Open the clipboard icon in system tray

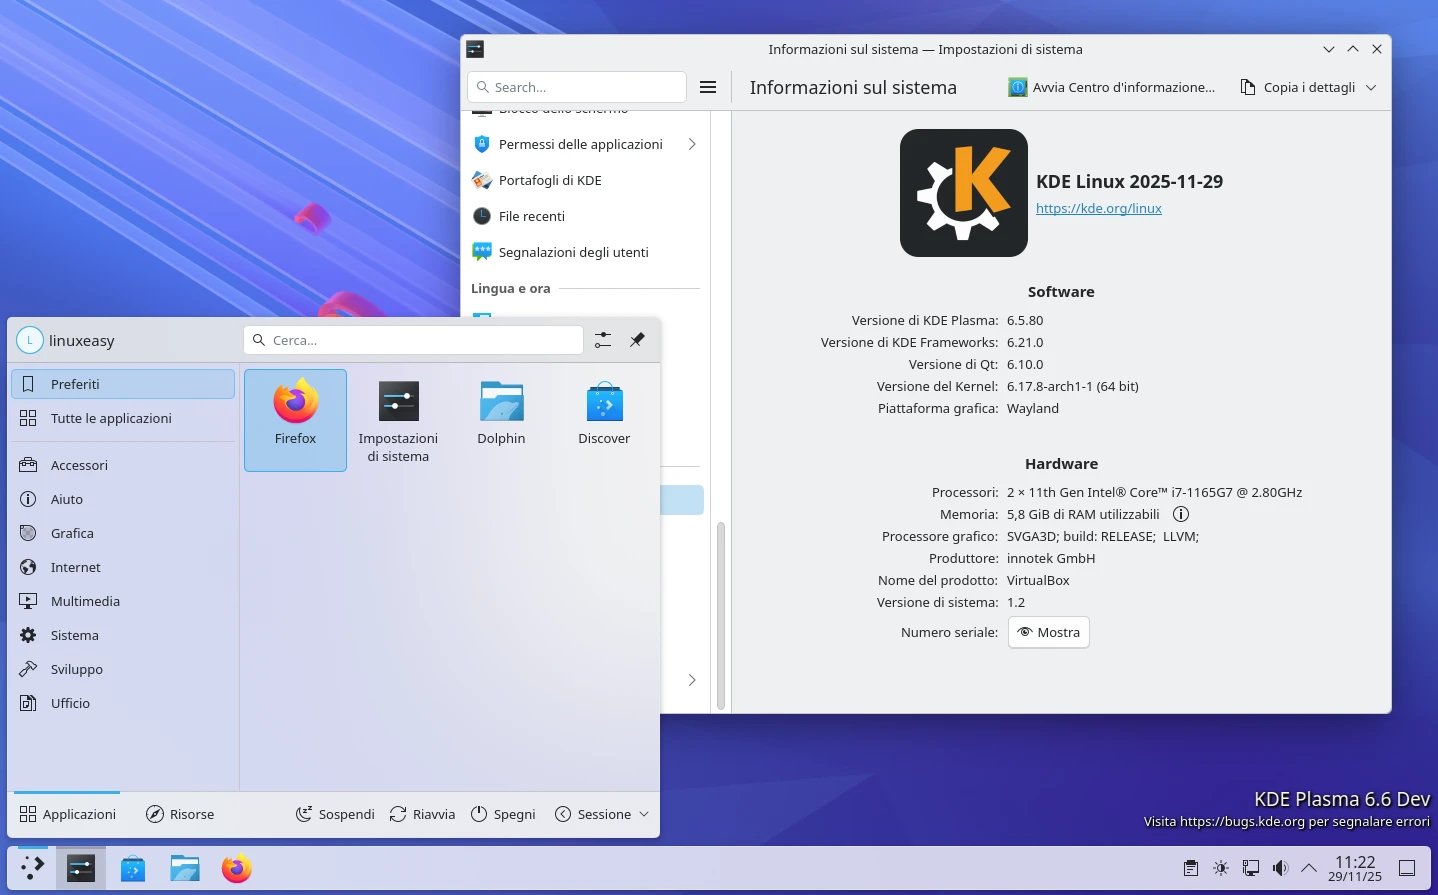pyautogui.click(x=1191, y=868)
